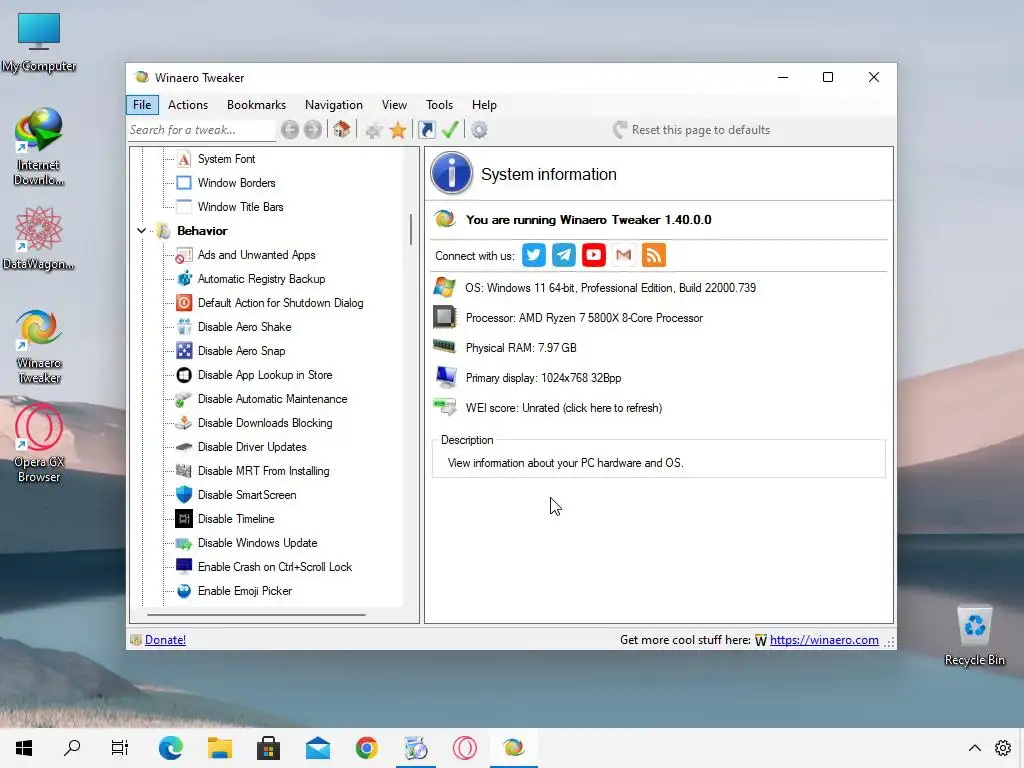Select Disable Downloads Blocking item
The image size is (1024, 768).
265,423
